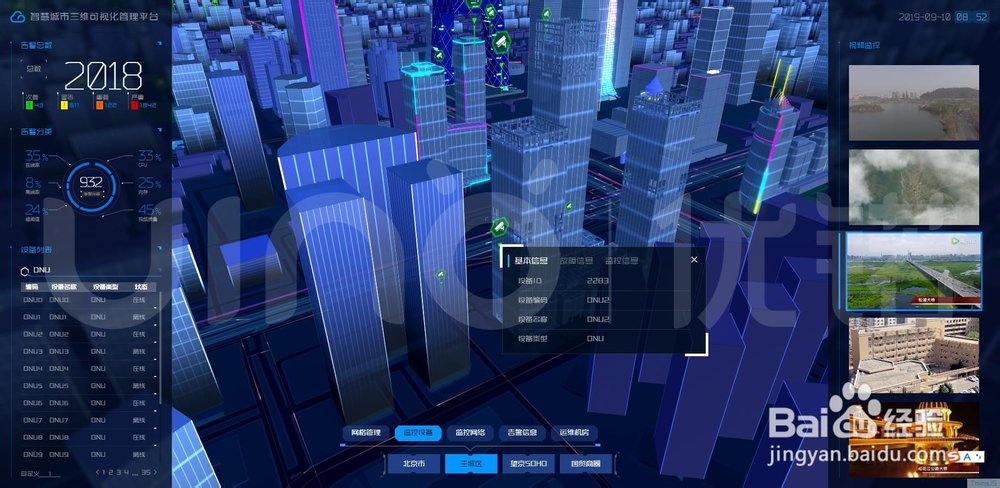The image size is (1000, 488).
Task: Select the large hexagonal camera marker near the info popup
Action: [499, 226]
